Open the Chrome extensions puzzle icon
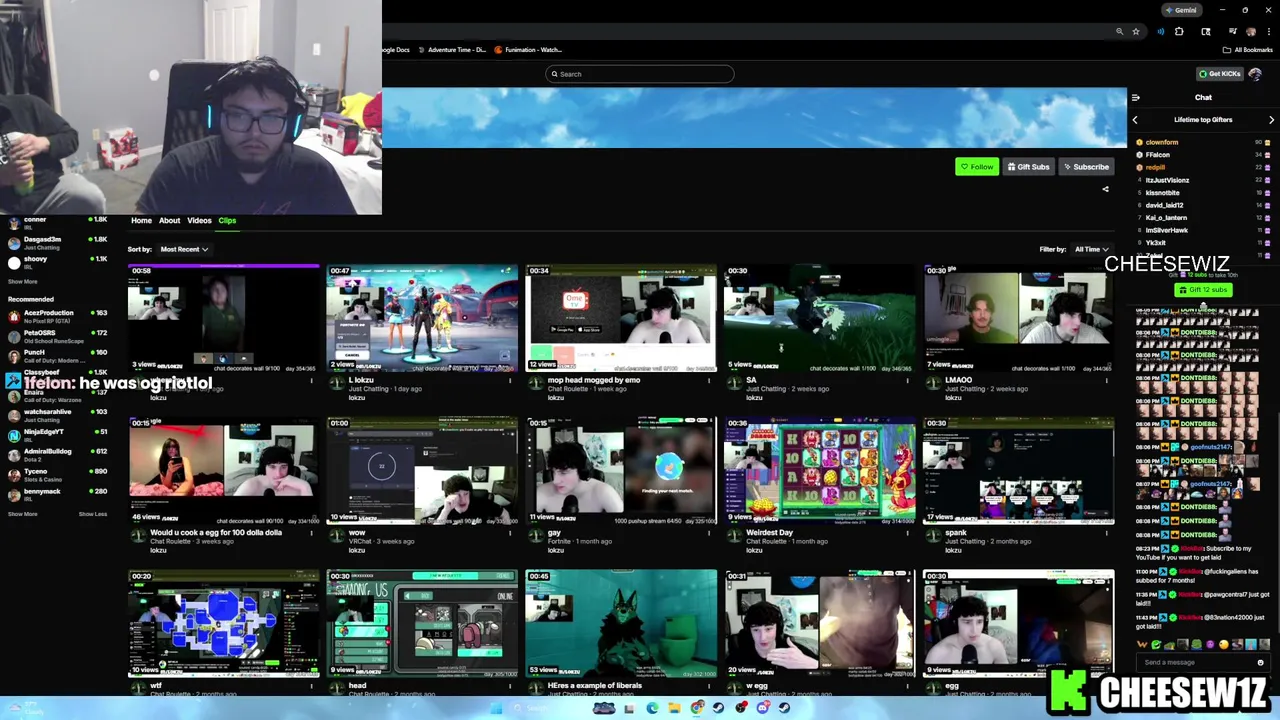 click(x=1179, y=32)
